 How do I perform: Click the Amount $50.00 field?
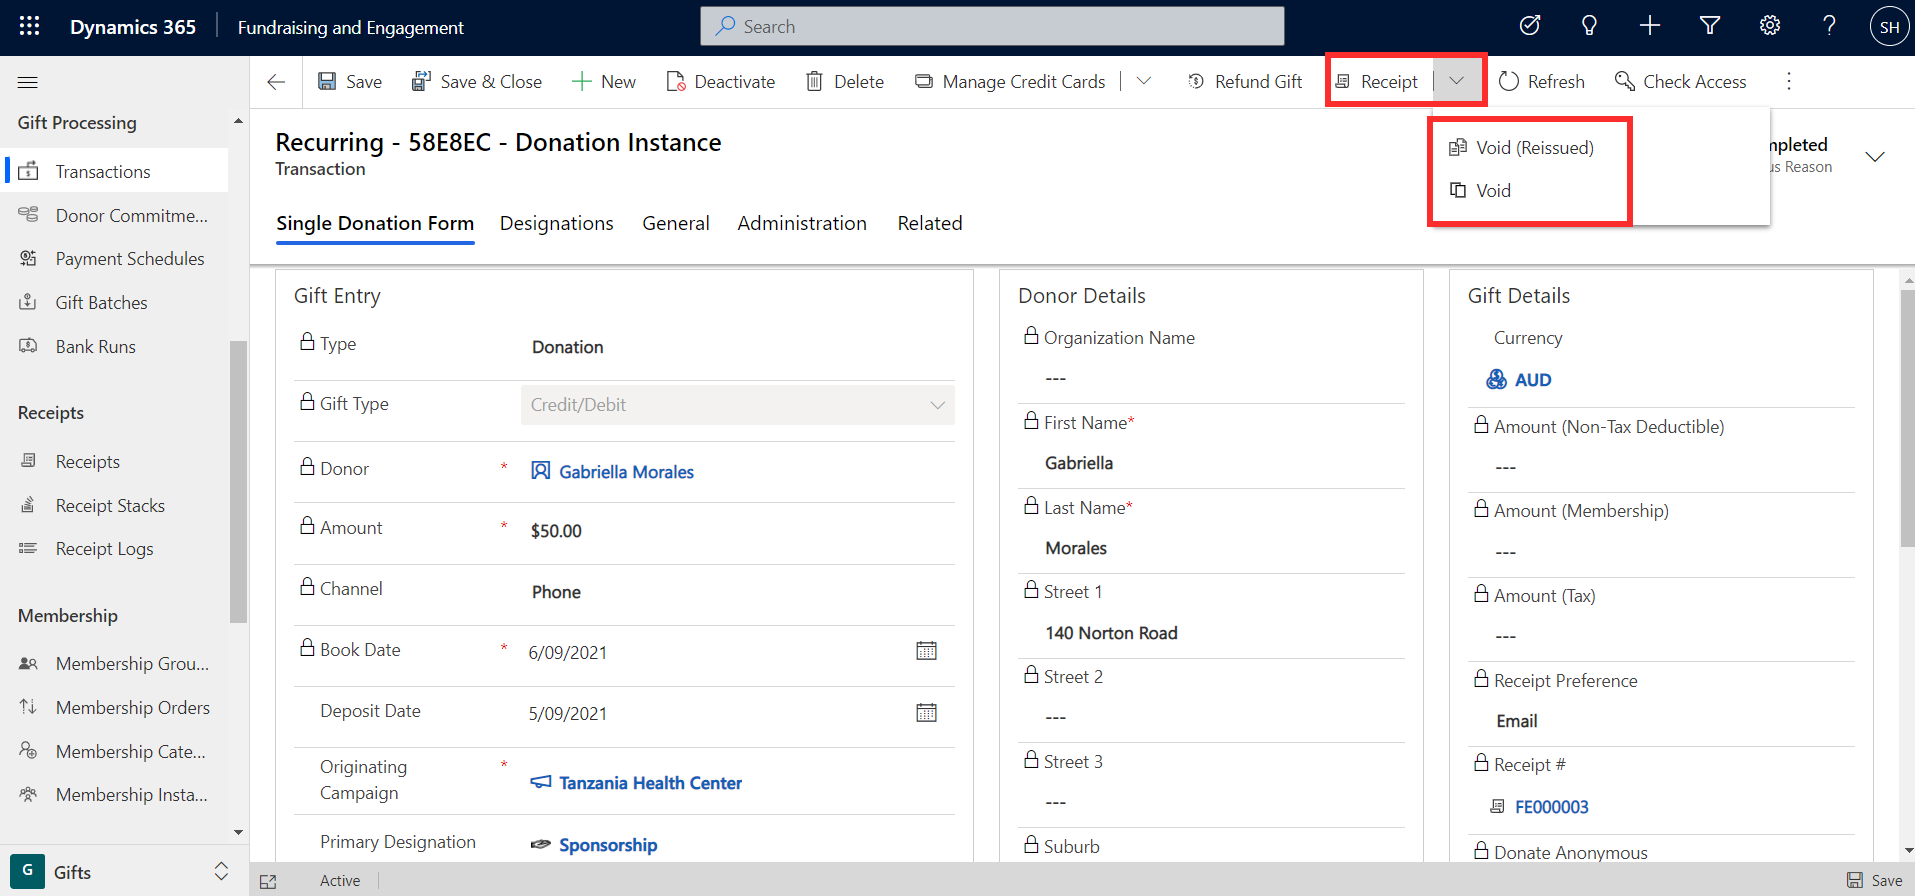click(x=556, y=531)
